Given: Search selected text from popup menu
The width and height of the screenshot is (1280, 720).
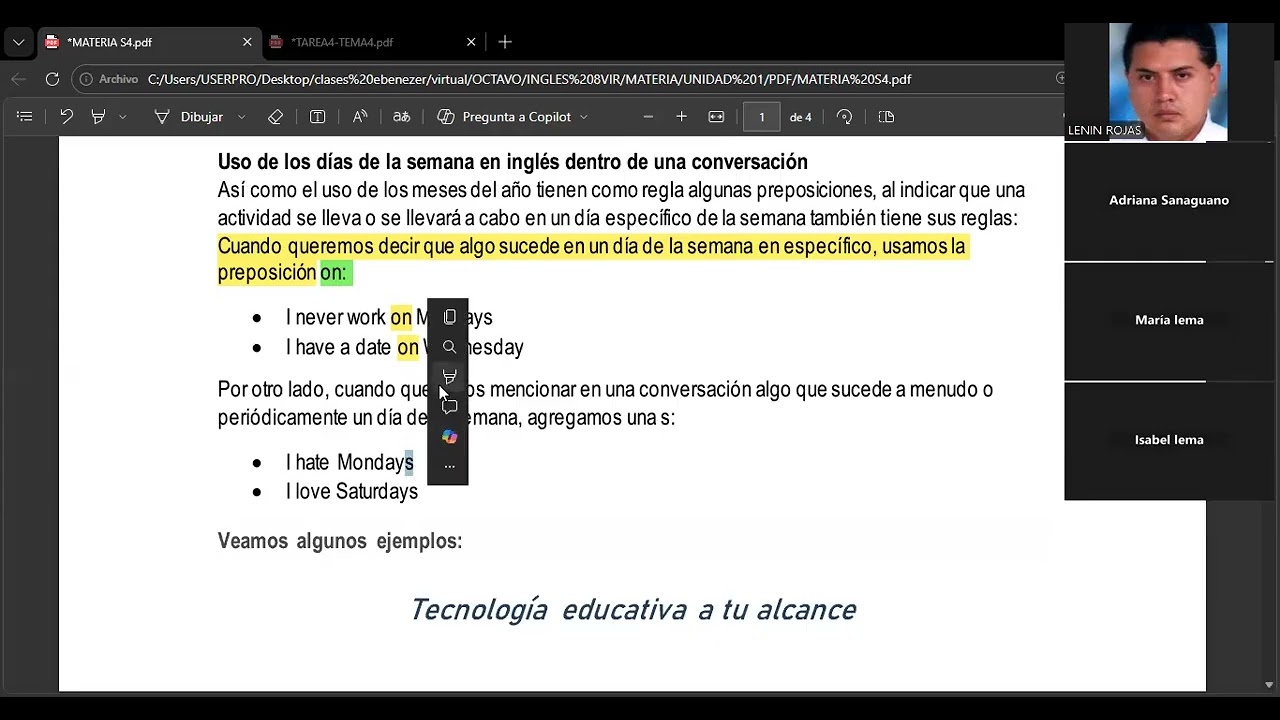Looking at the screenshot, I should click(449, 347).
